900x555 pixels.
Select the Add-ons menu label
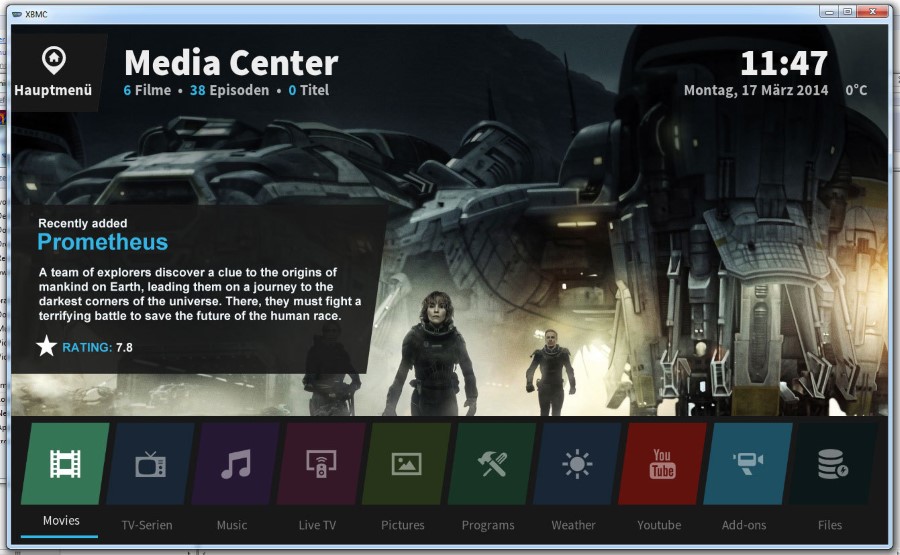[x=744, y=525]
